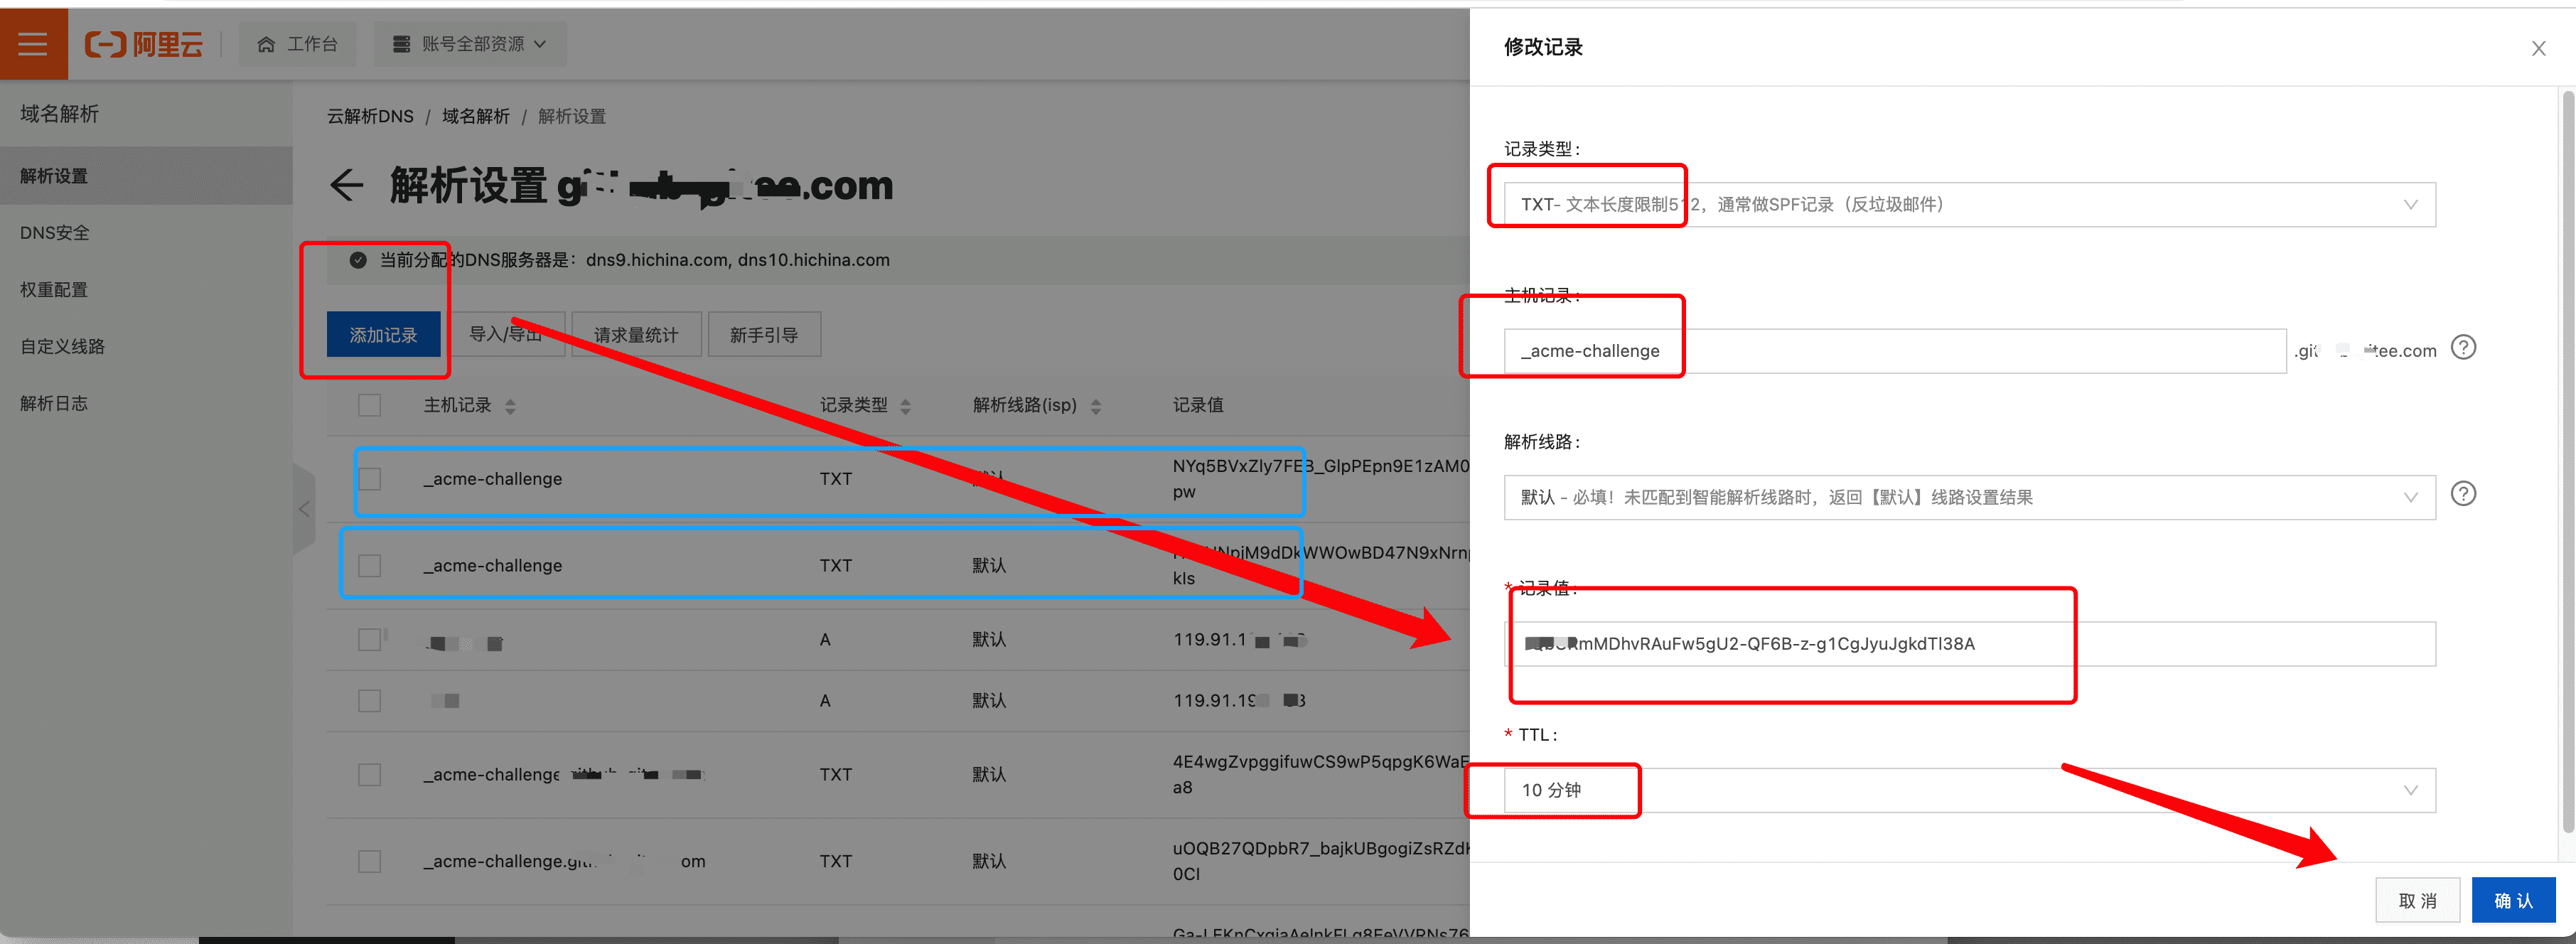The height and width of the screenshot is (944, 2576).
Task: Open the TTL 10 分钟 dropdown
Action: 1969,790
